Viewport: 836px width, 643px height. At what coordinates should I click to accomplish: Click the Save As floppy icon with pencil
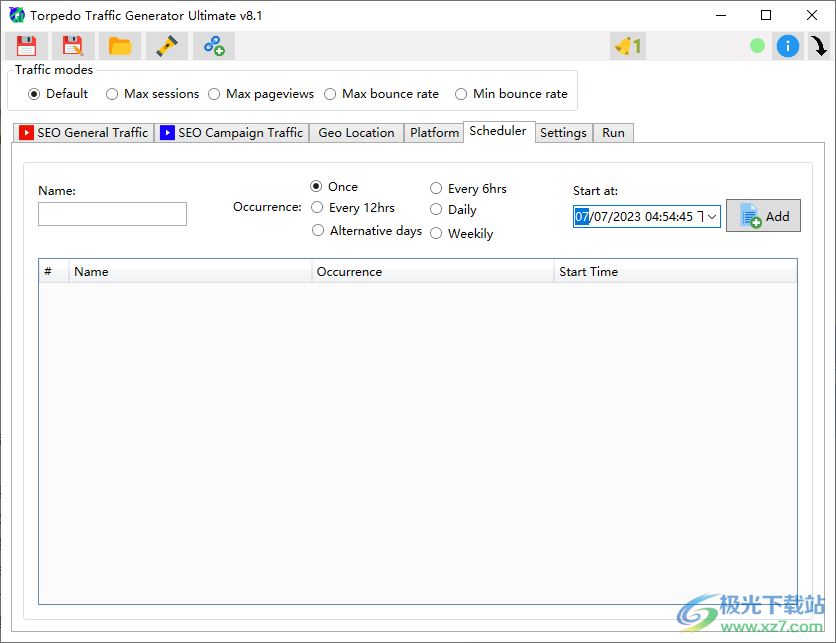pos(73,46)
